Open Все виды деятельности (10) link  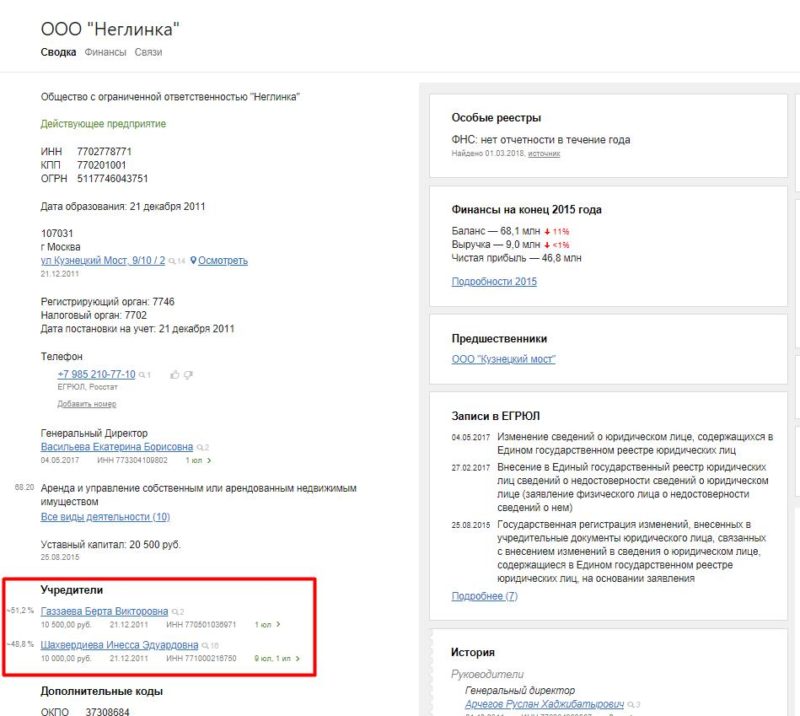[105, 517]
